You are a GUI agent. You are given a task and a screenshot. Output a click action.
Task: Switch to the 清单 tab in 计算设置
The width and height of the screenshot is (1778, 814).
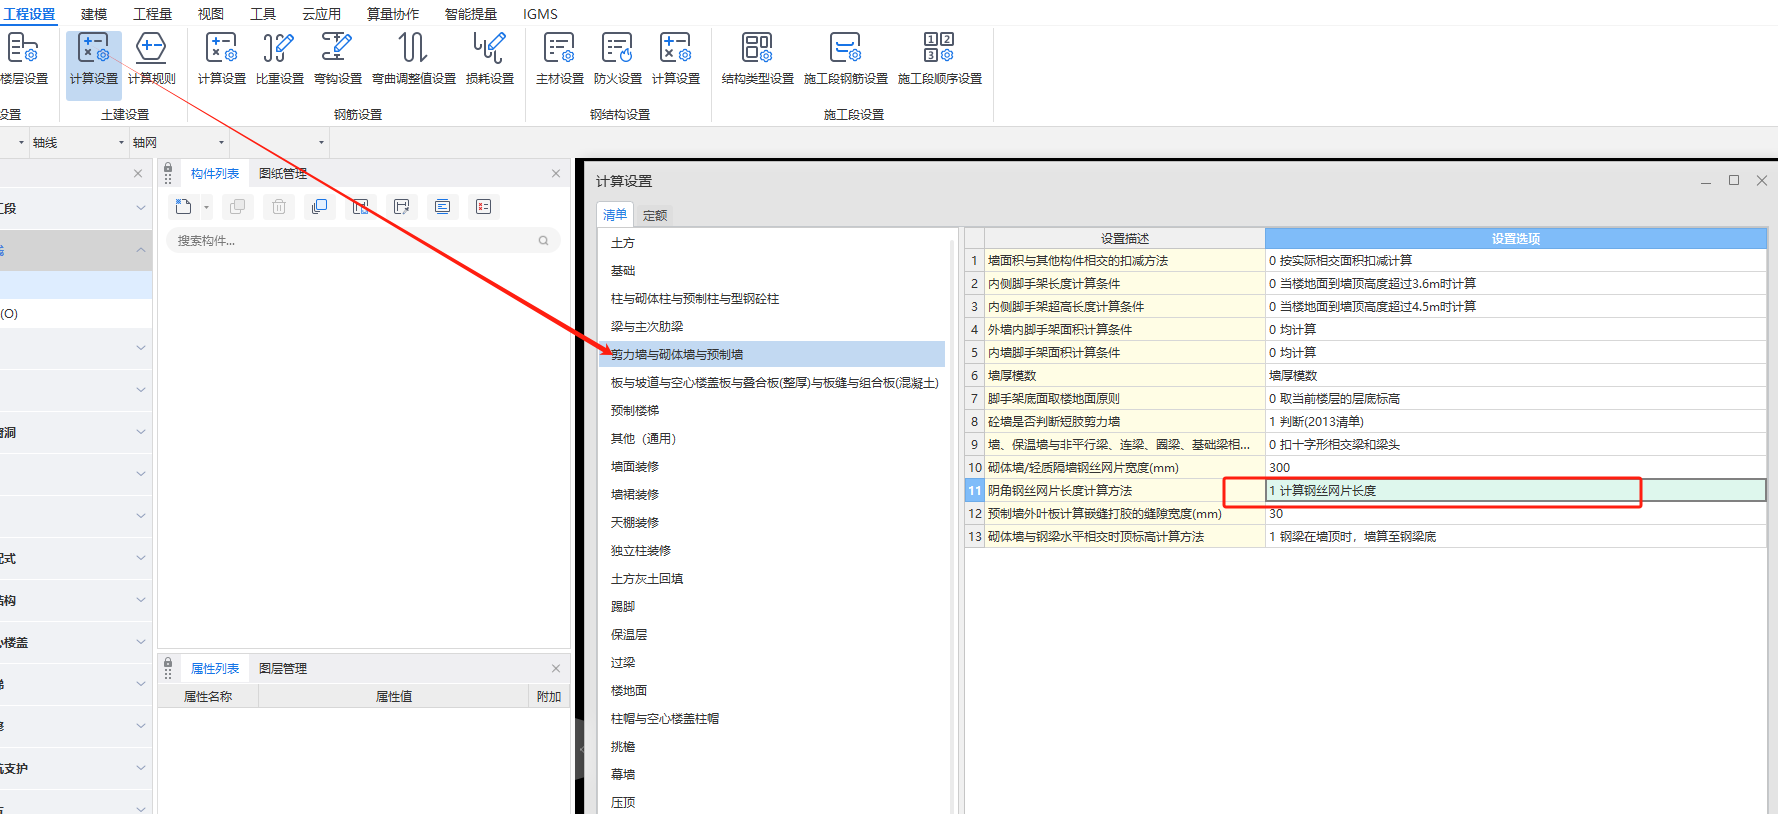point(615,214)
